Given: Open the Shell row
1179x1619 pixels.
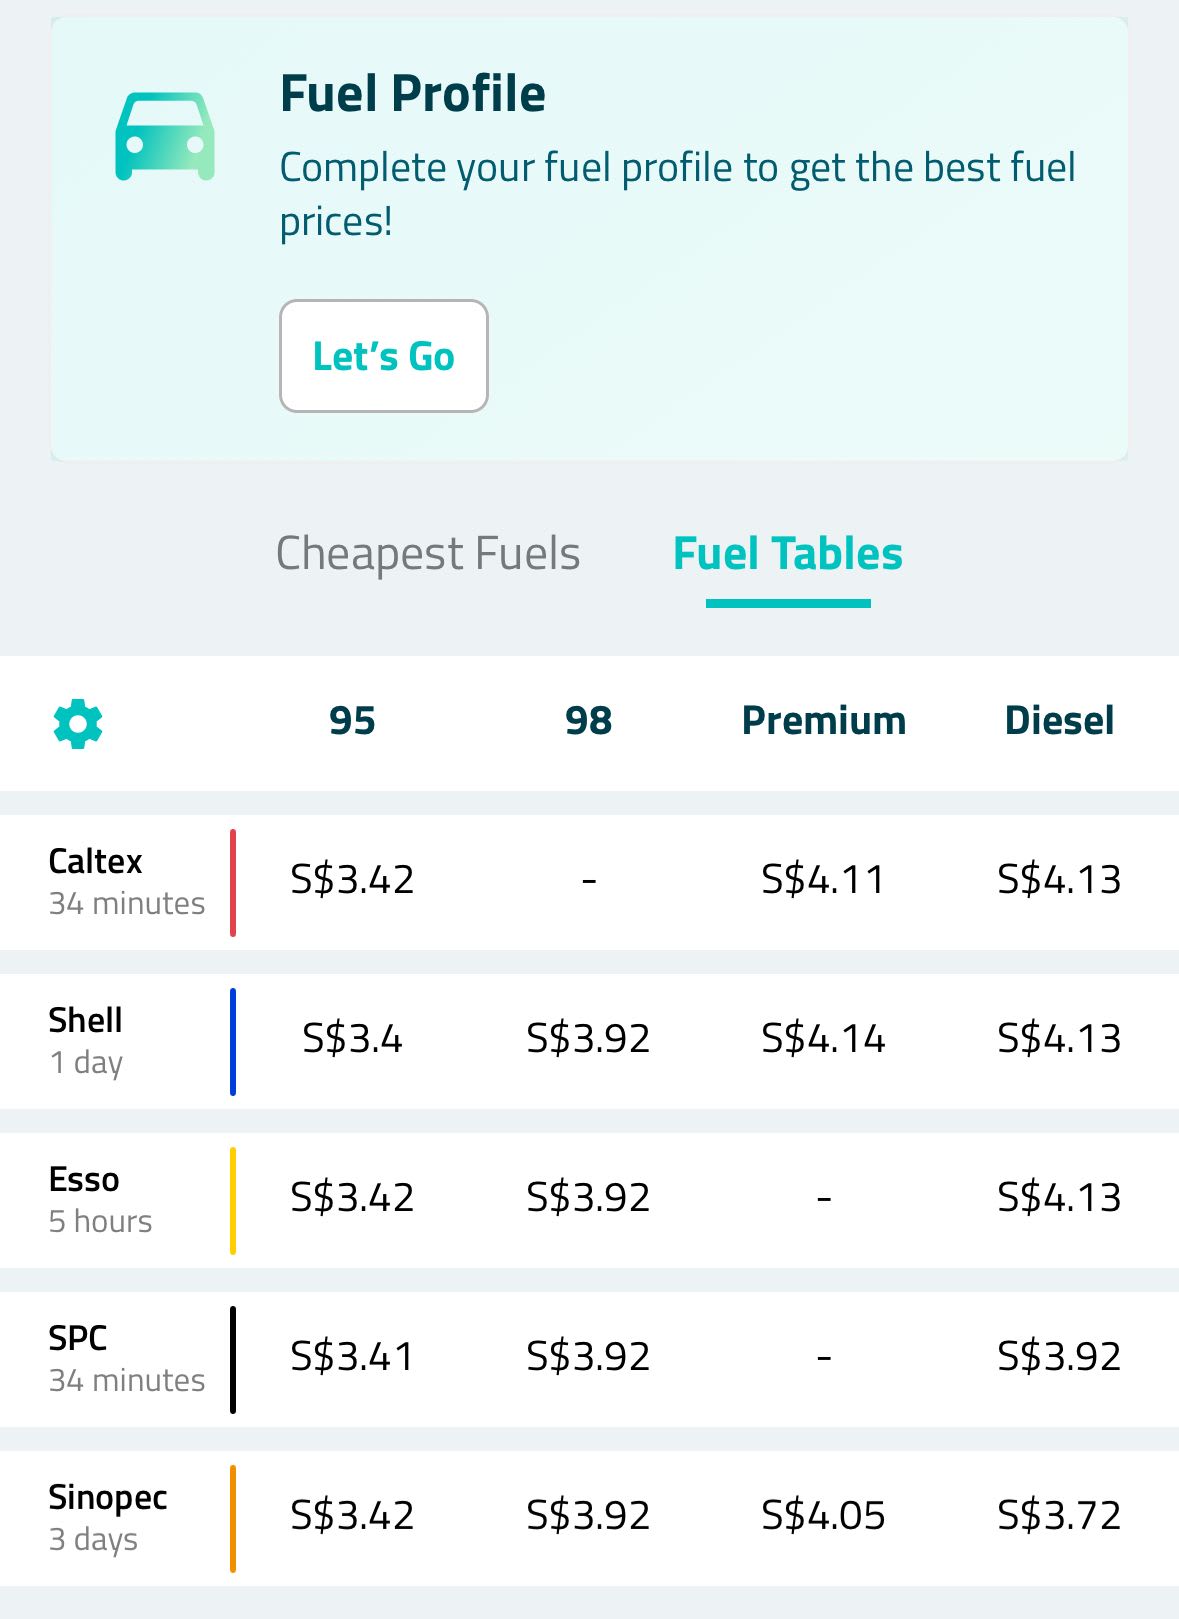Looking at the screenshot, I should 589,1041.
